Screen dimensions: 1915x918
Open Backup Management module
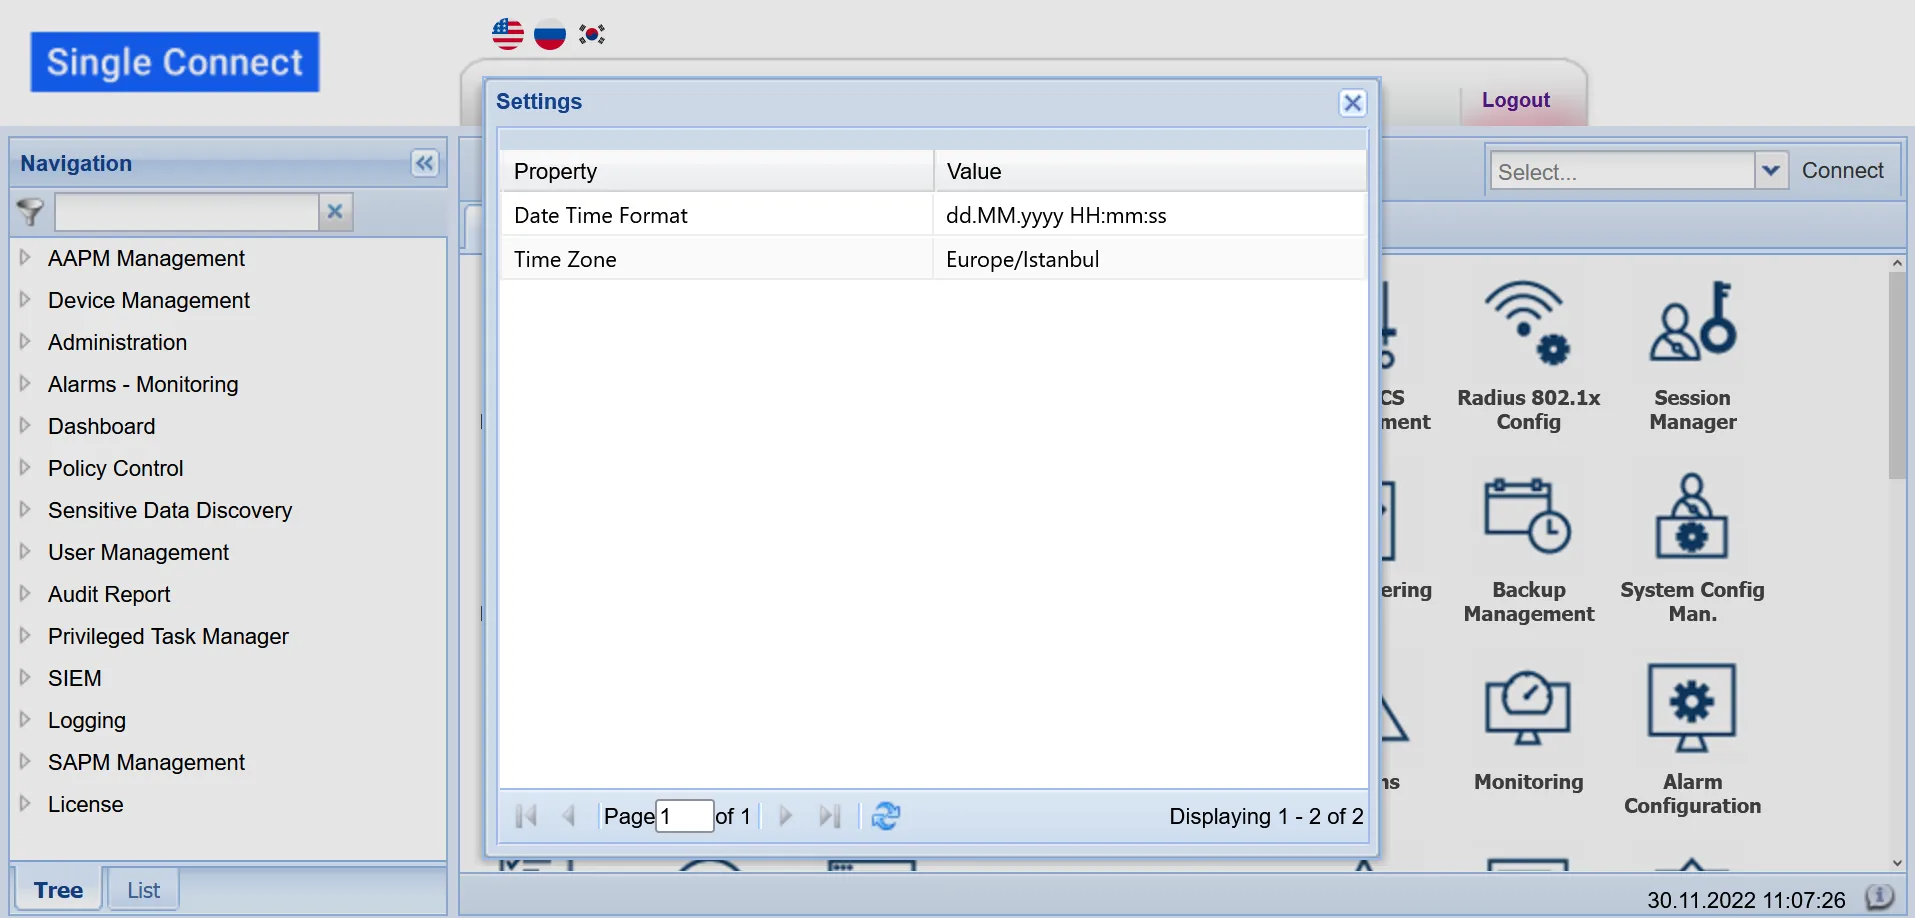pos(1528,550)
